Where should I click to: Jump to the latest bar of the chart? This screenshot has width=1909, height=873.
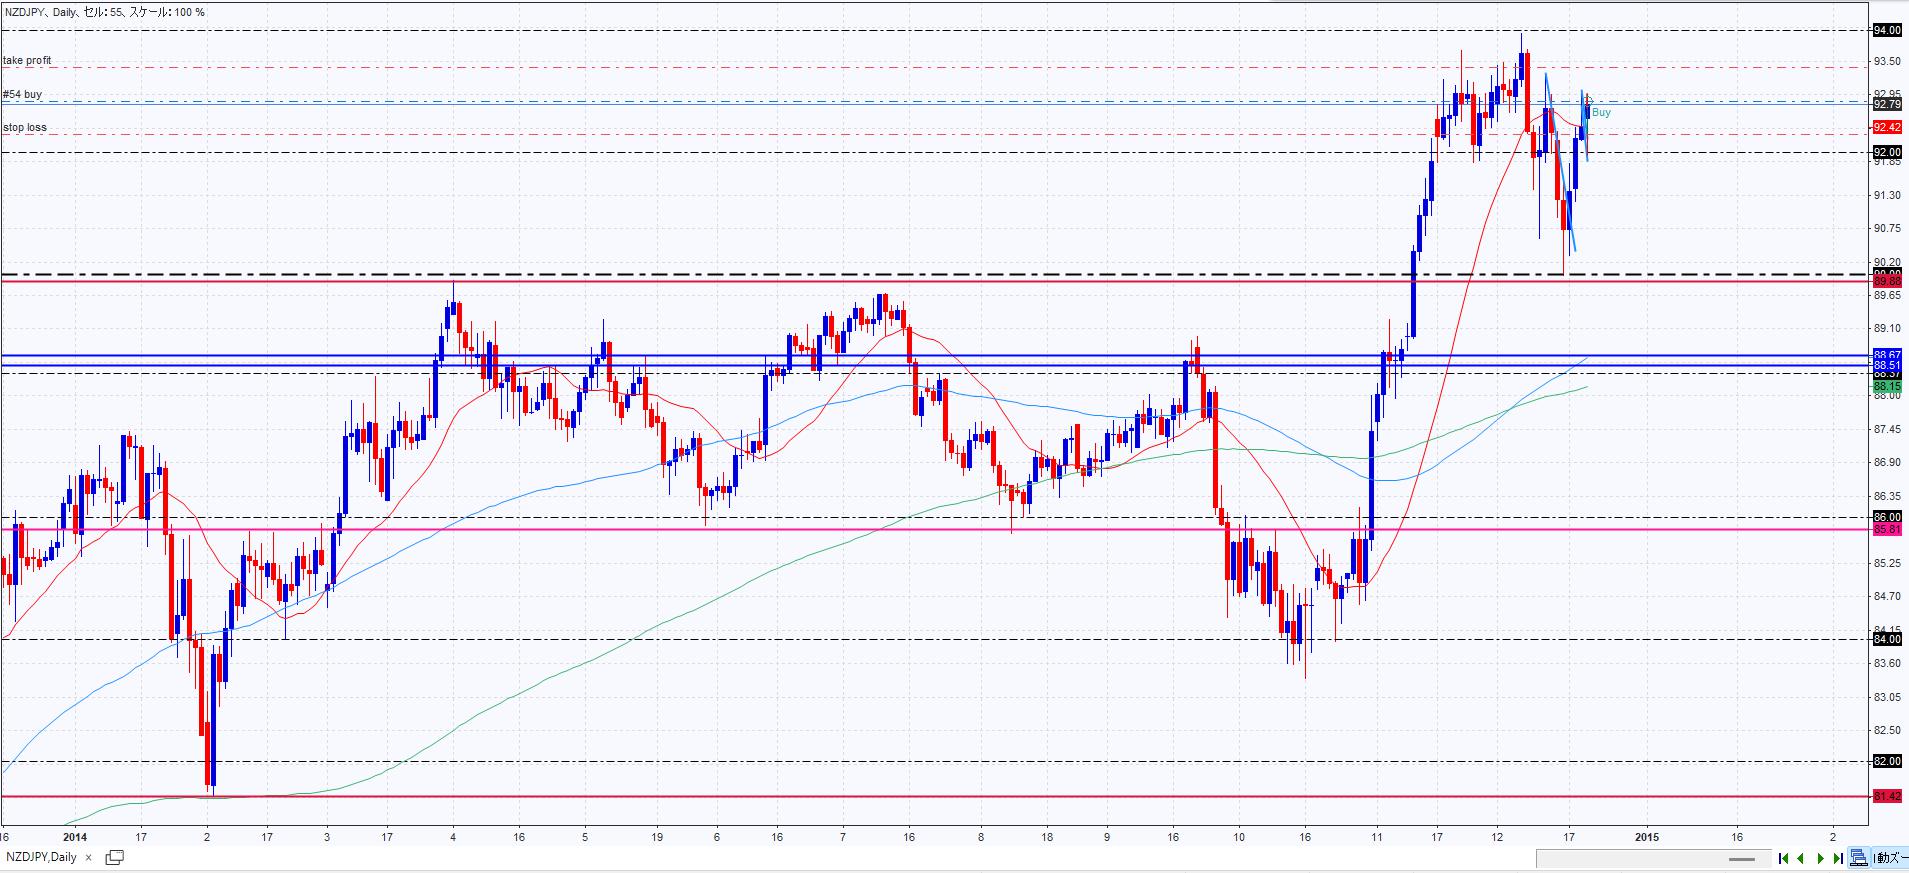1838,858
